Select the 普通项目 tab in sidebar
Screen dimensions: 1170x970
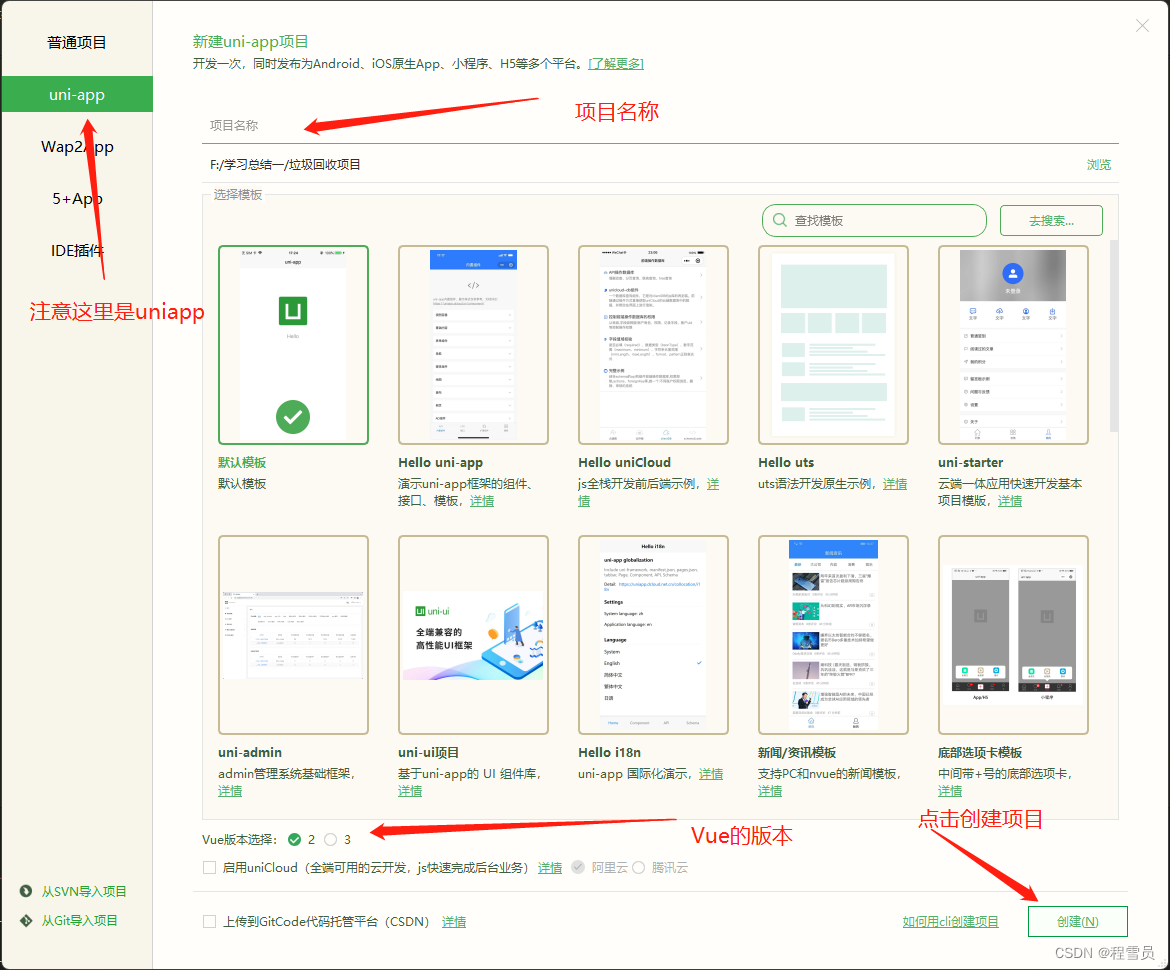tap(77, 43)
